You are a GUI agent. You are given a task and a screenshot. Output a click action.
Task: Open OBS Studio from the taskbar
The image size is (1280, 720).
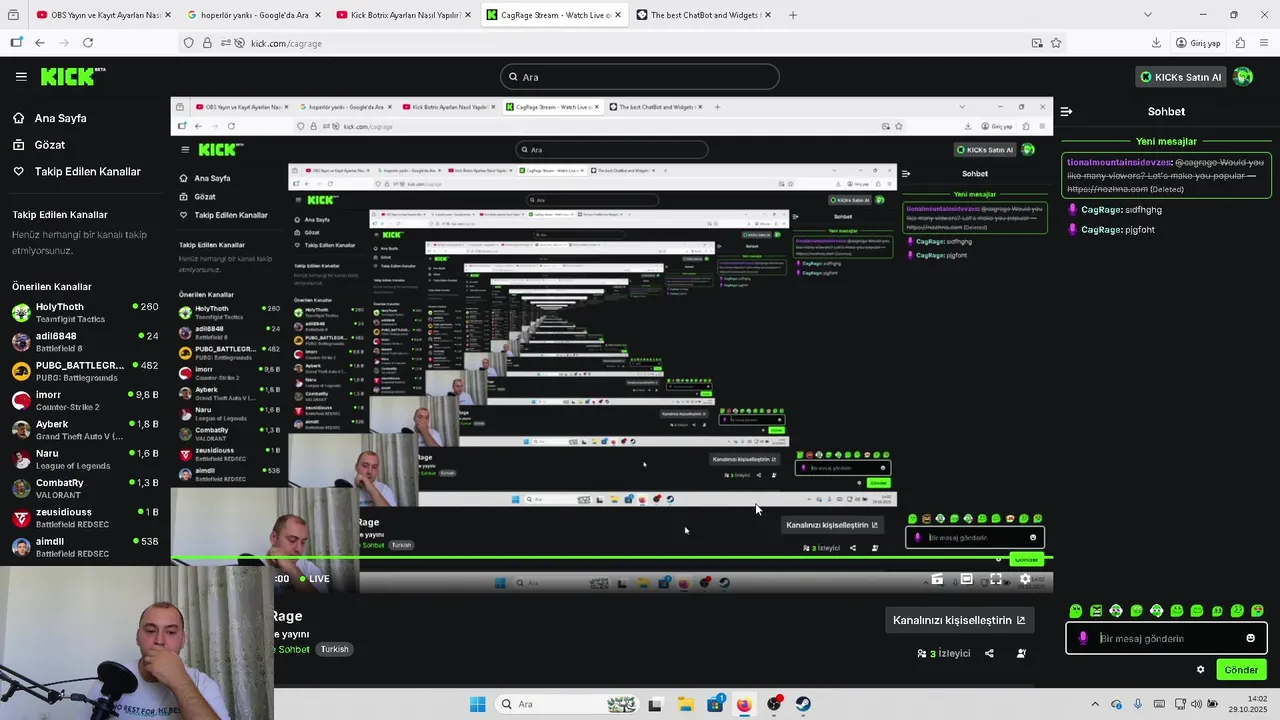(x=774, y=704)
